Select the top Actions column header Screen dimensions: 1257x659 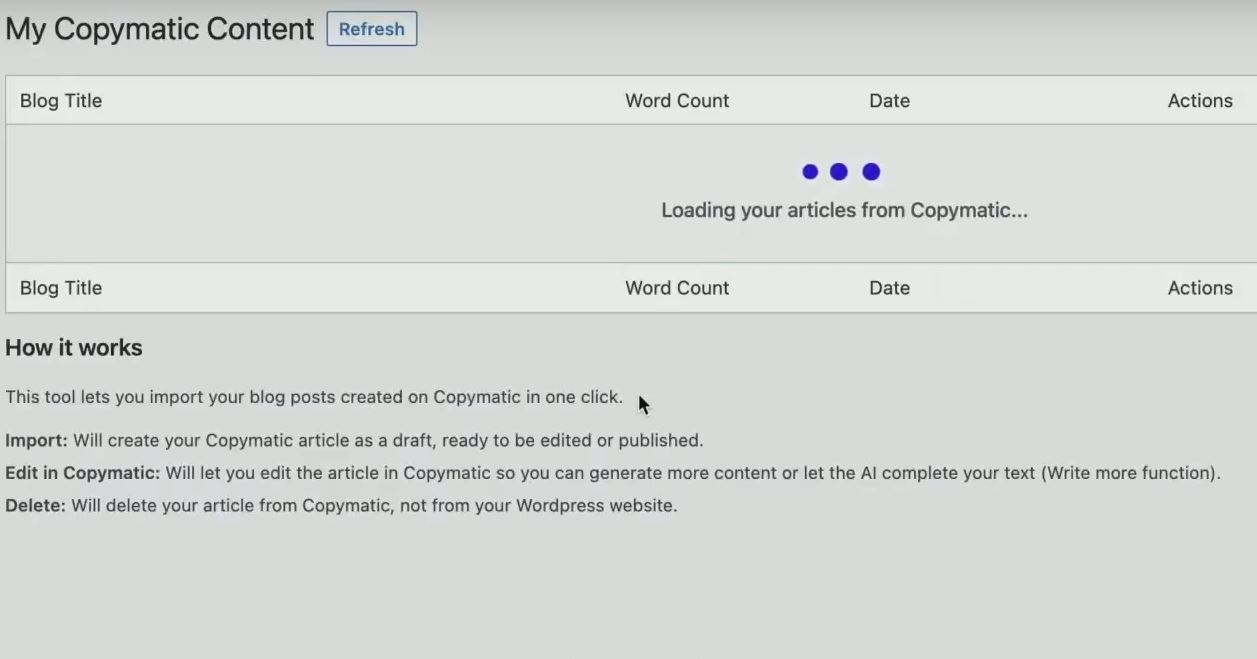click(x=1200, y=101)
